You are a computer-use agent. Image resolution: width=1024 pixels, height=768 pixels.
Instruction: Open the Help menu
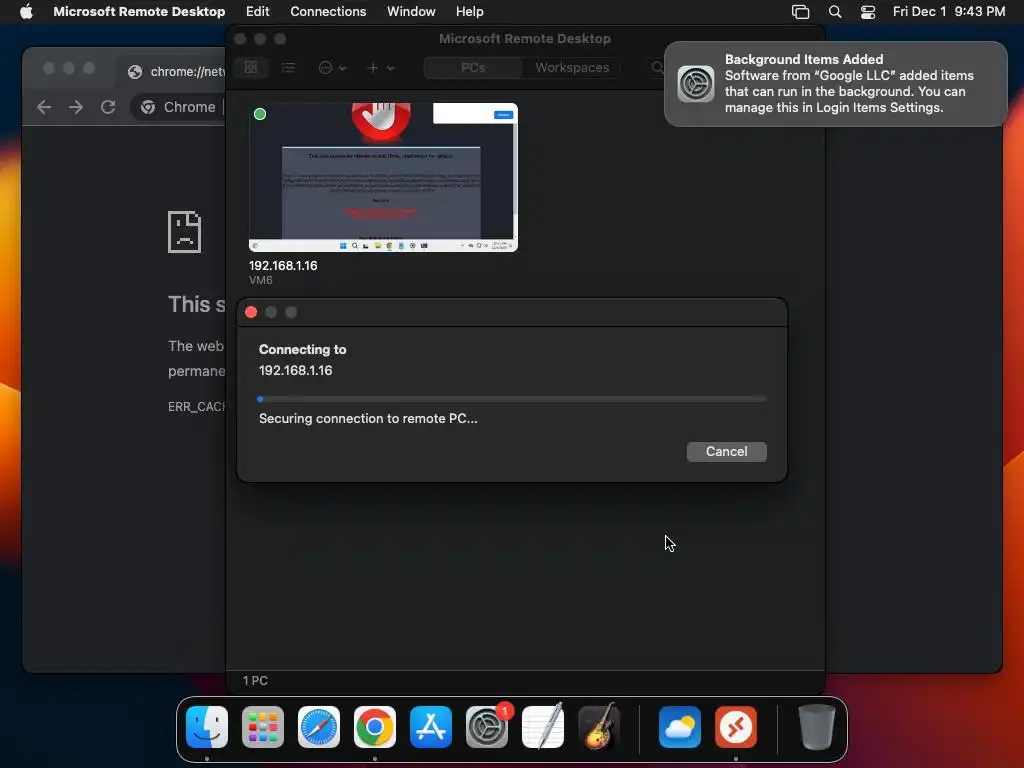(470, 11)
